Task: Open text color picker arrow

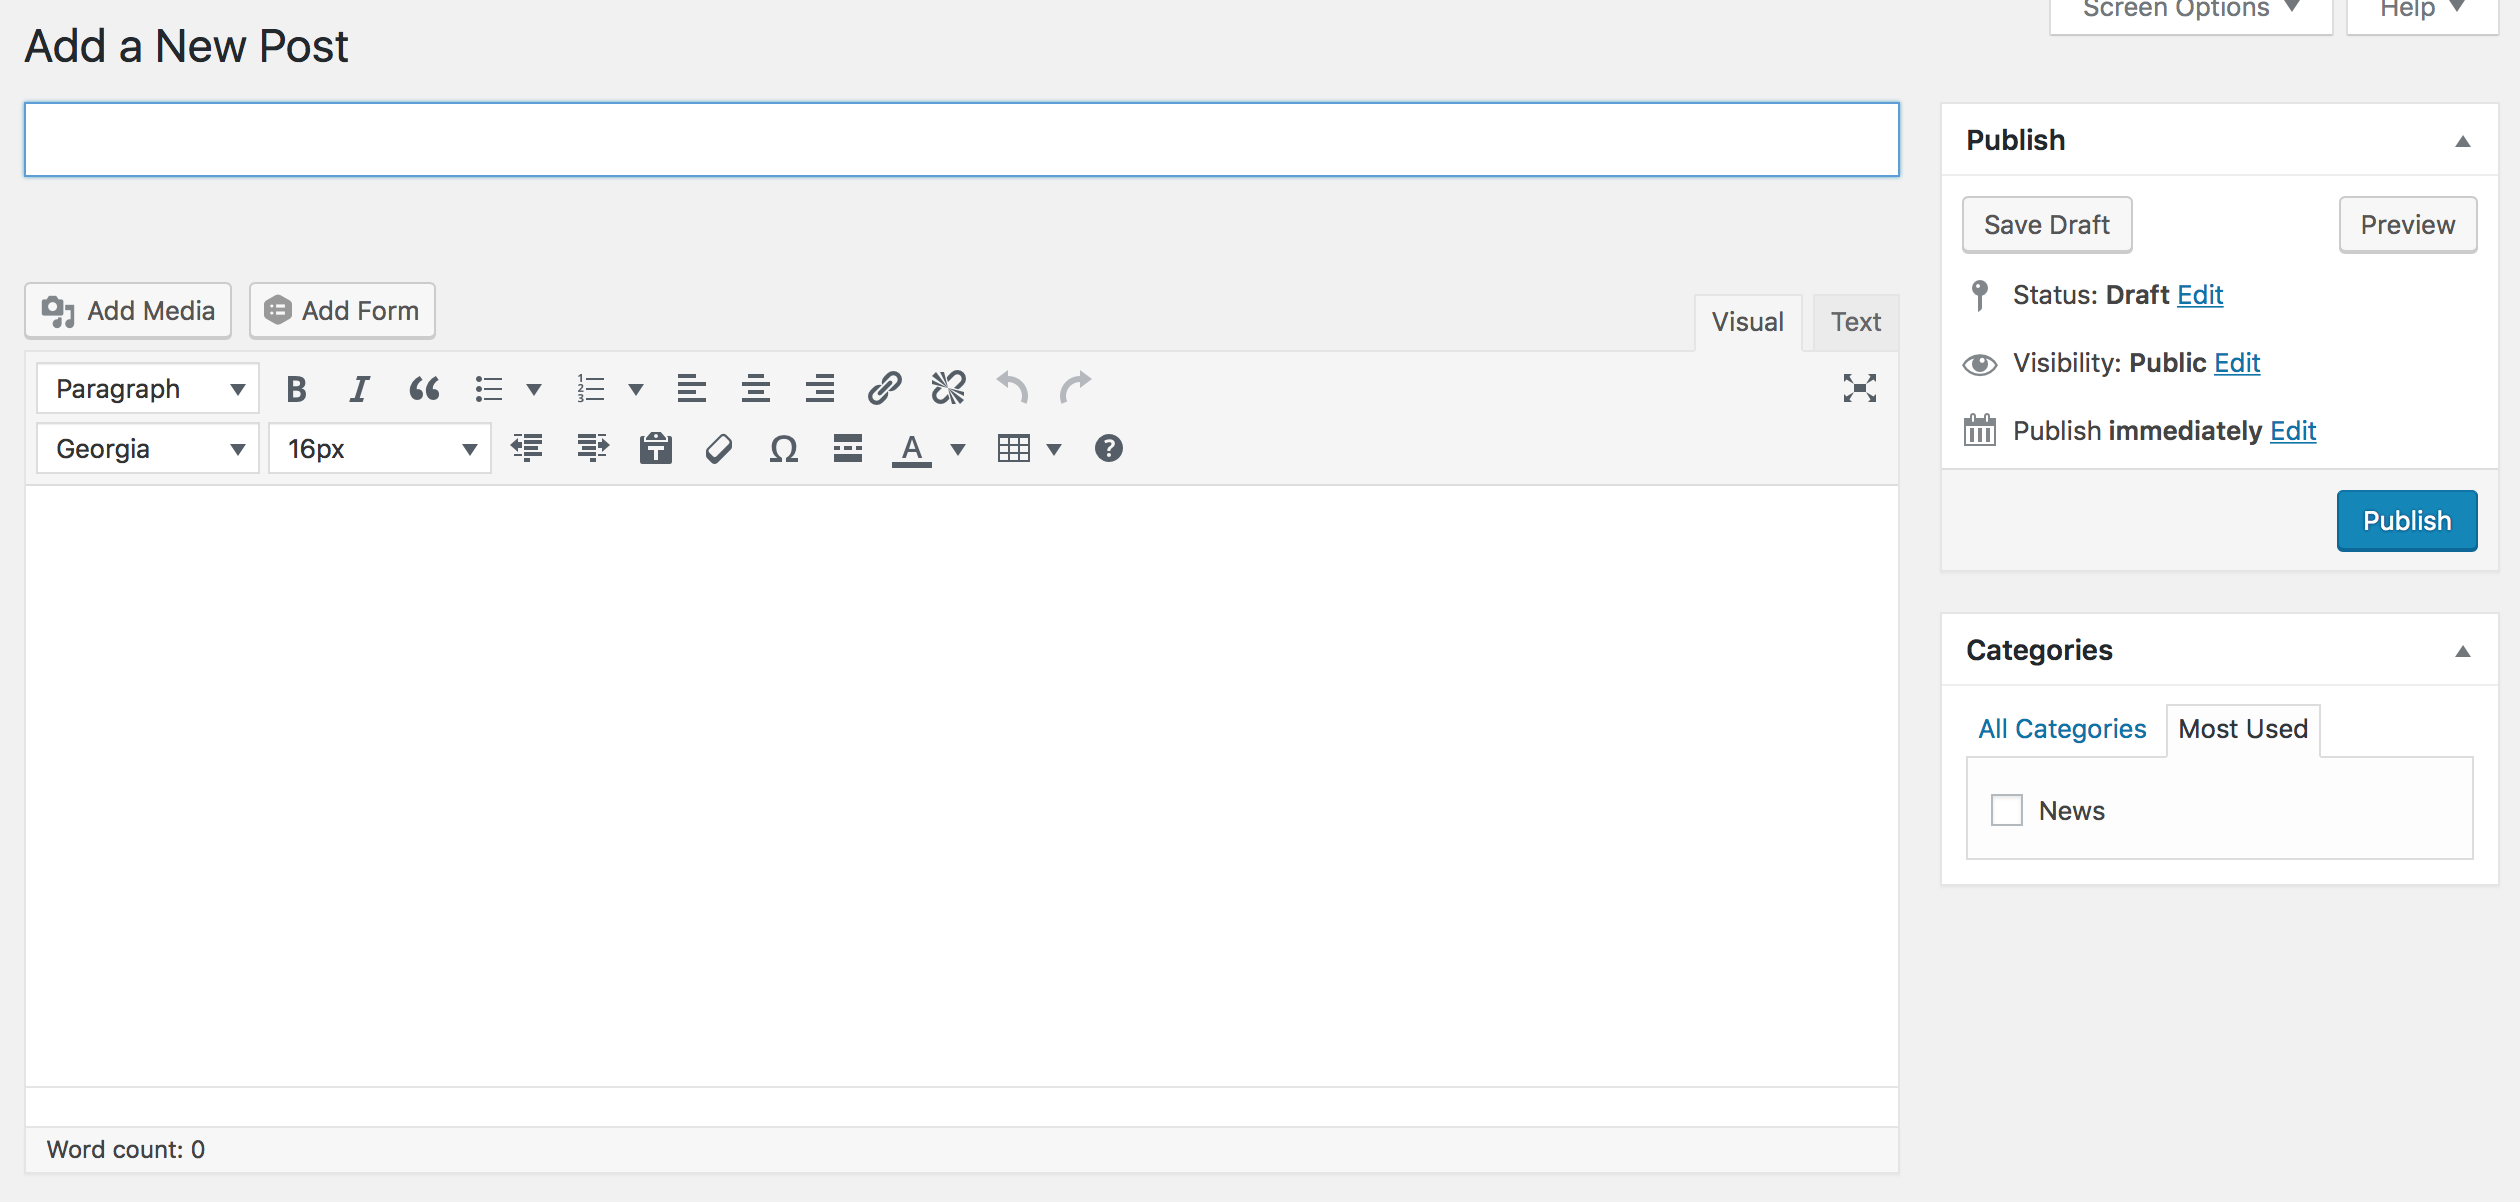Action: [958, 449]
